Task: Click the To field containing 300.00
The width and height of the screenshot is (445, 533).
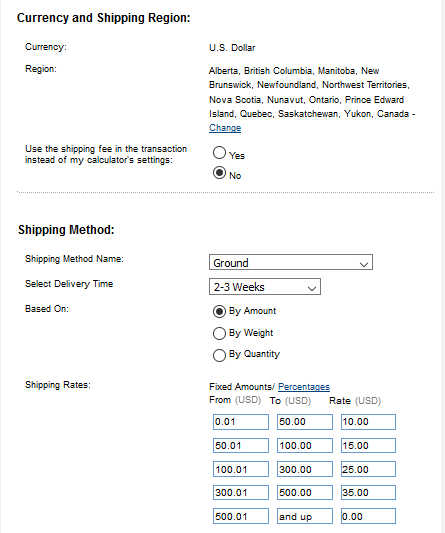Action: click(305, 469)
